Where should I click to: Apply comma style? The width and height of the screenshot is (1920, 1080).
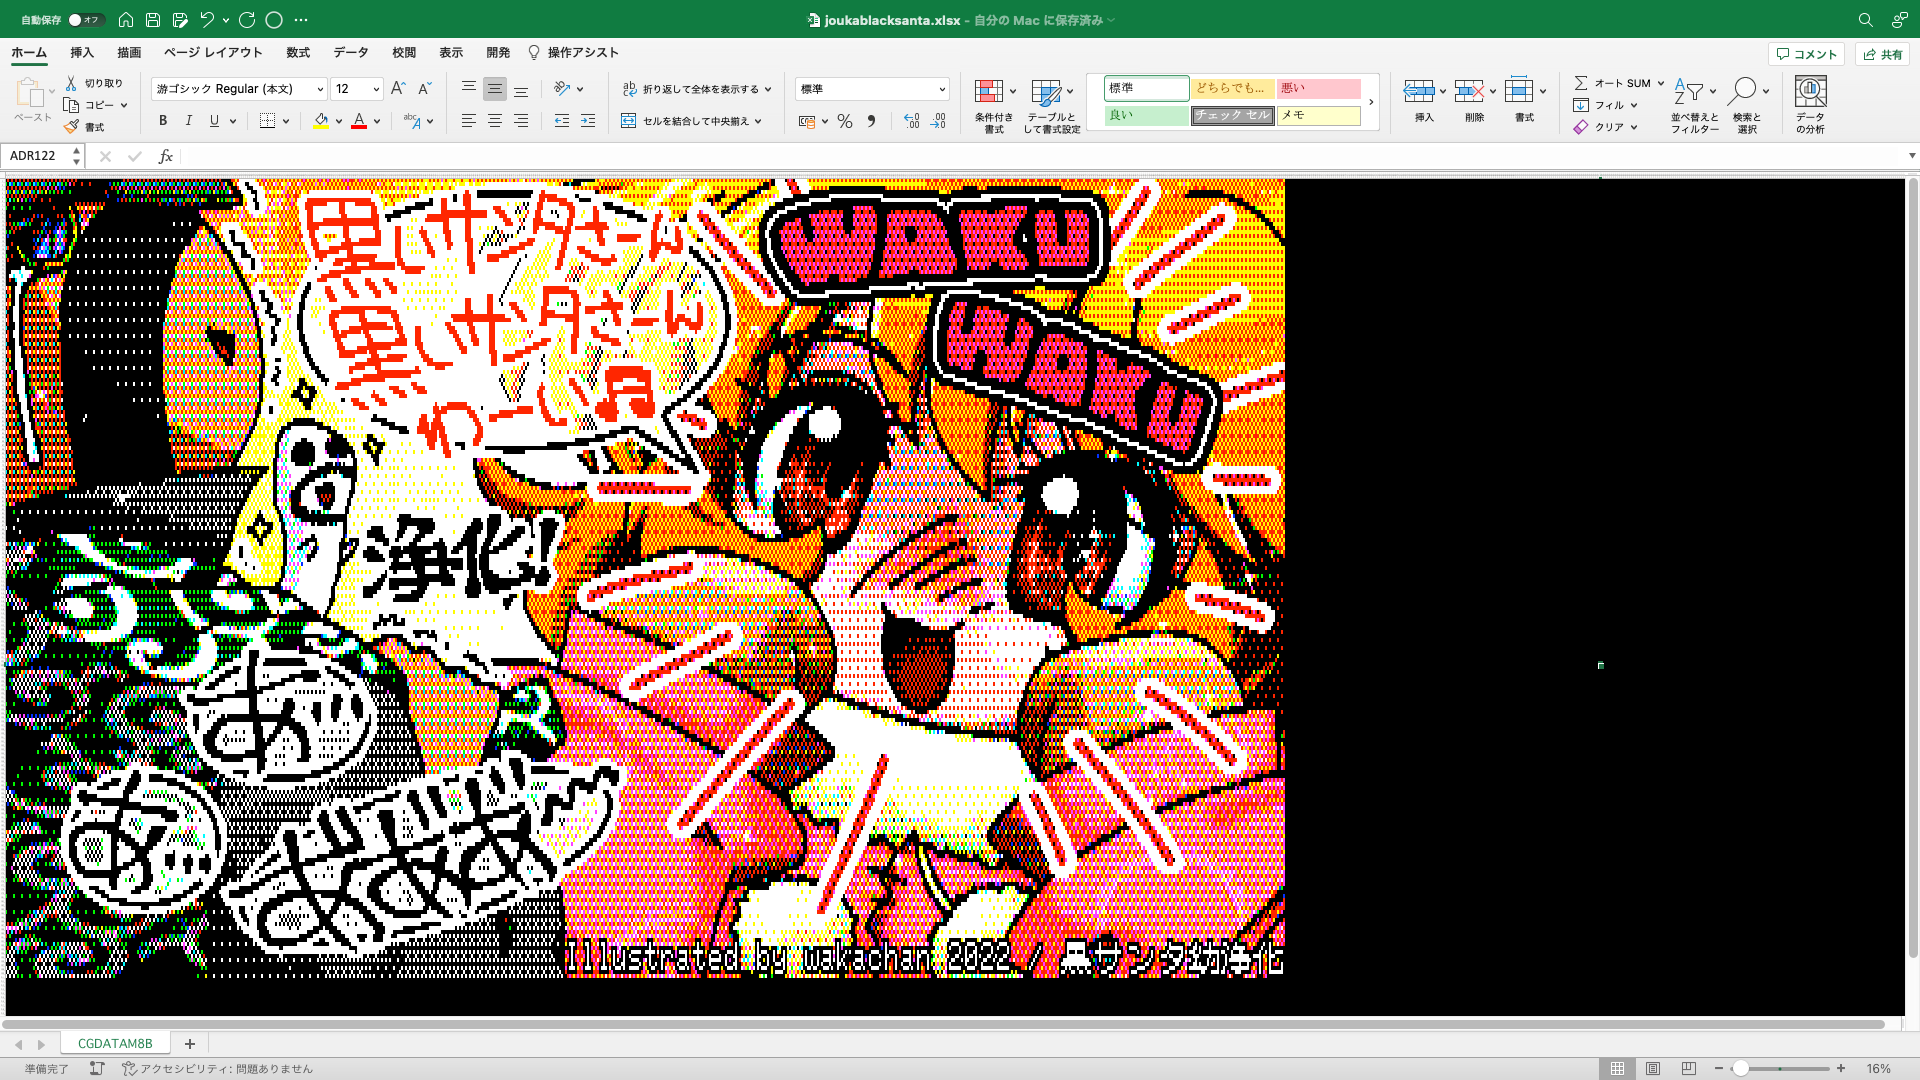coord(871,121)
